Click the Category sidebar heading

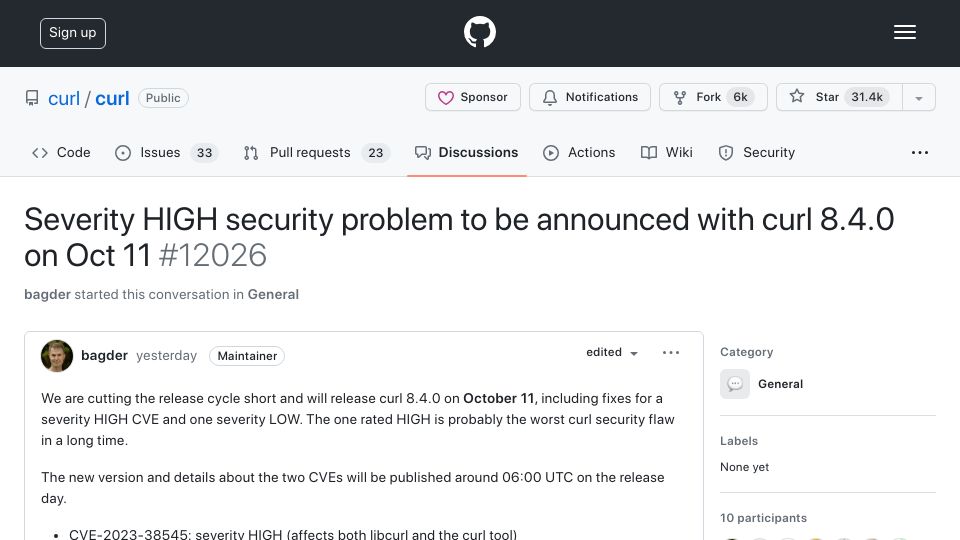(746, 352)
